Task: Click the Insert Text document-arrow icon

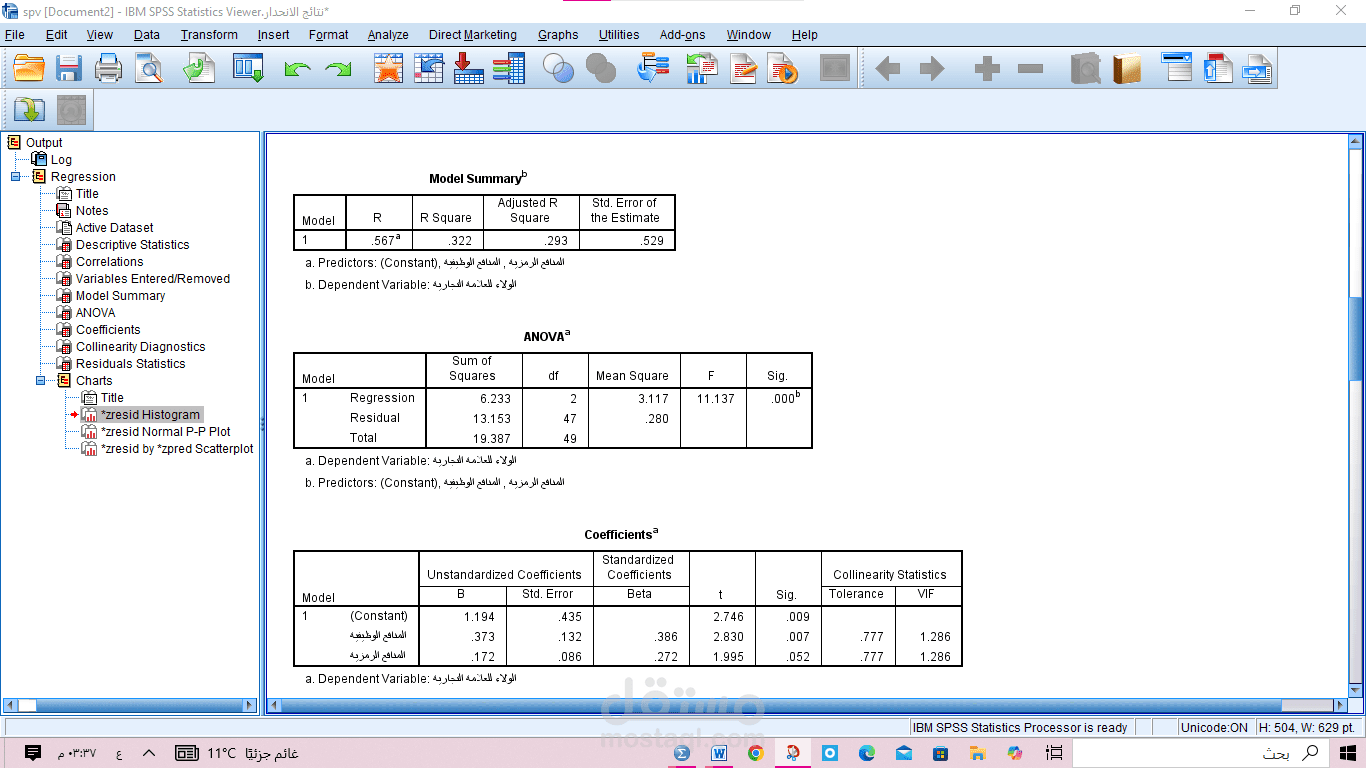Action: (x=1257, y=69)
